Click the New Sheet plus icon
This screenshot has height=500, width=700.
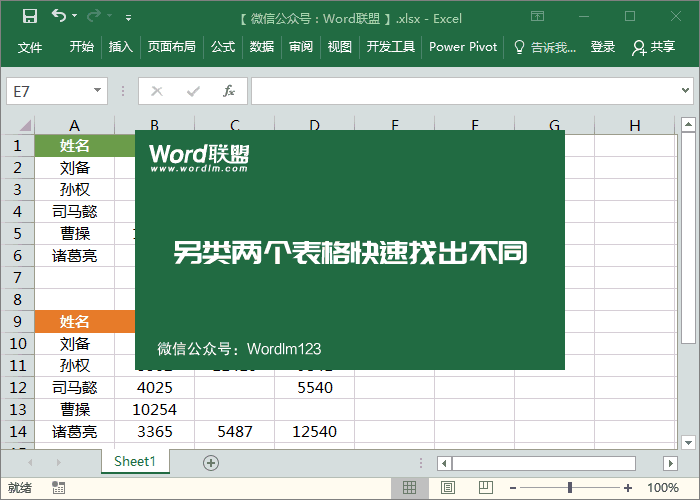[x=211, y=462]
